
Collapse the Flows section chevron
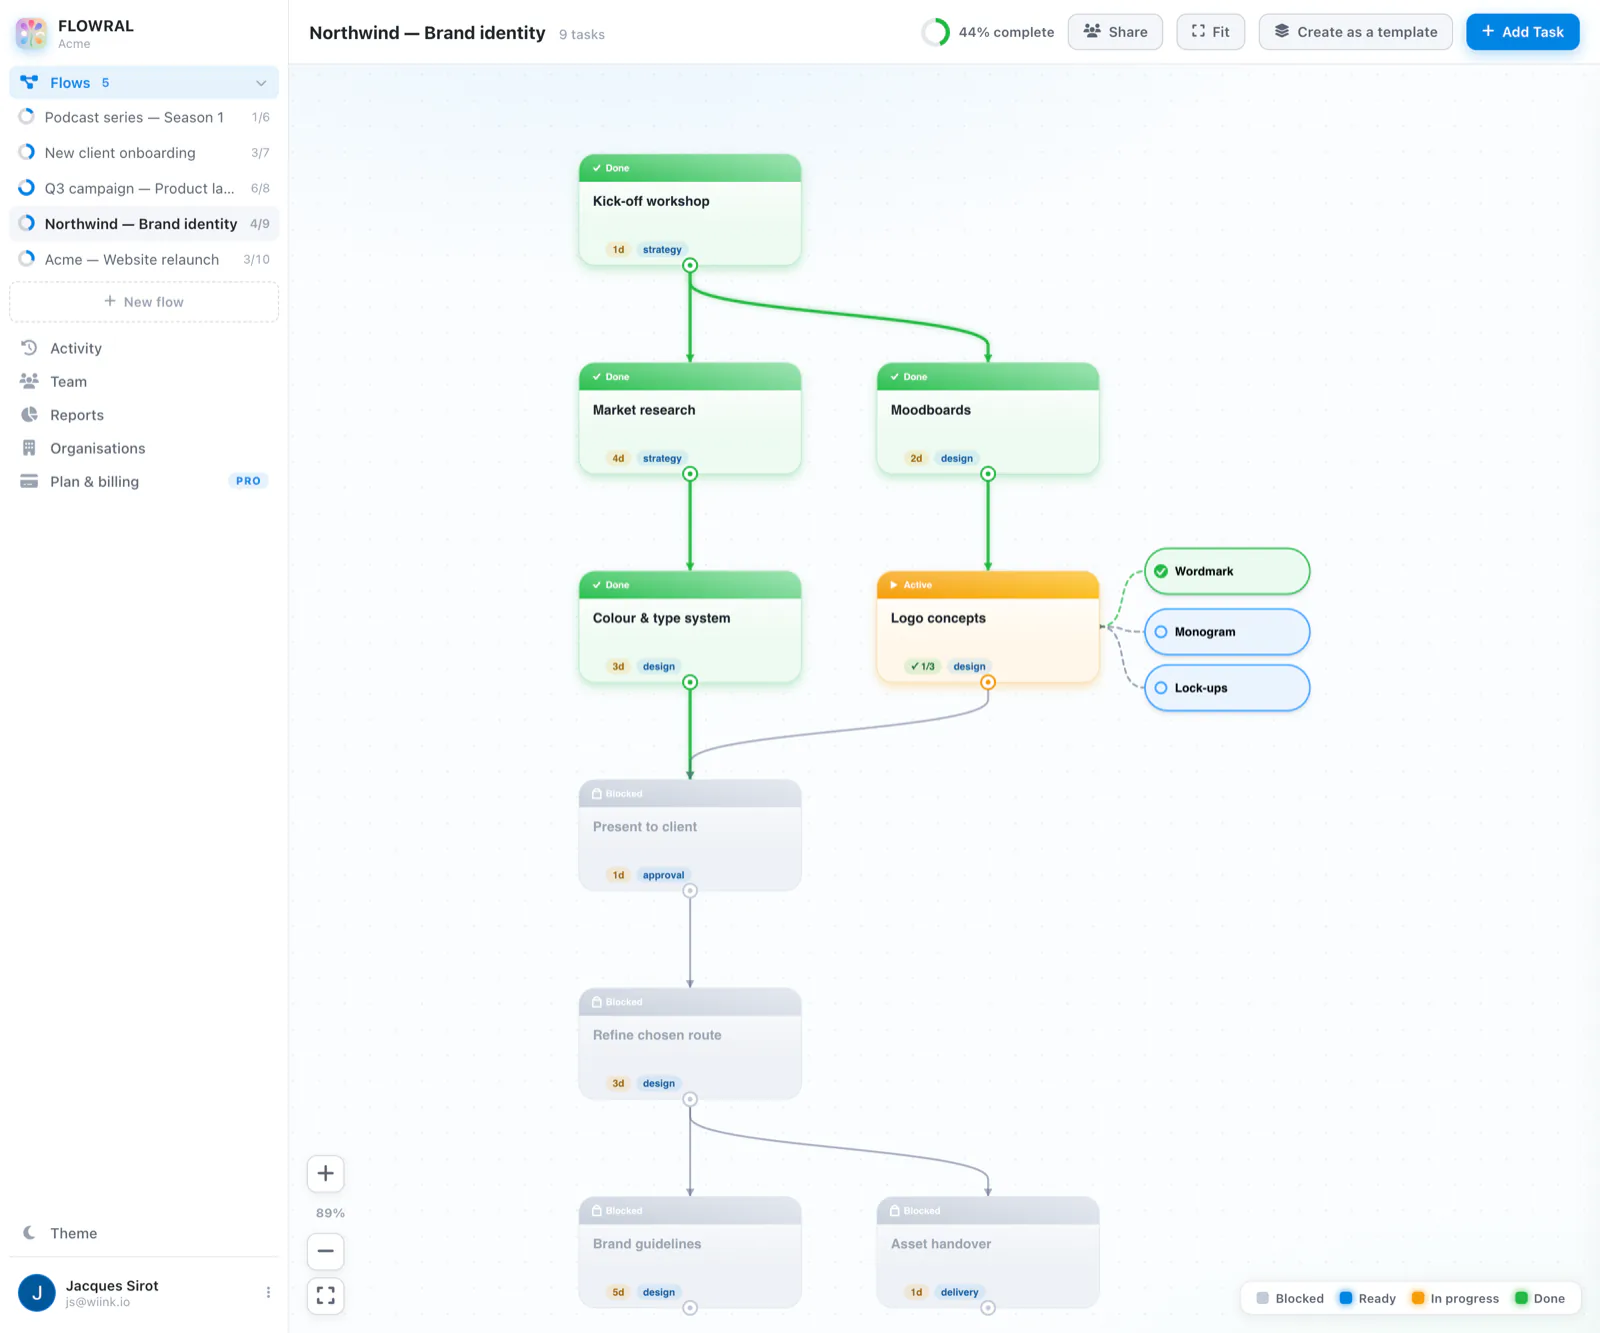(261, 83)
